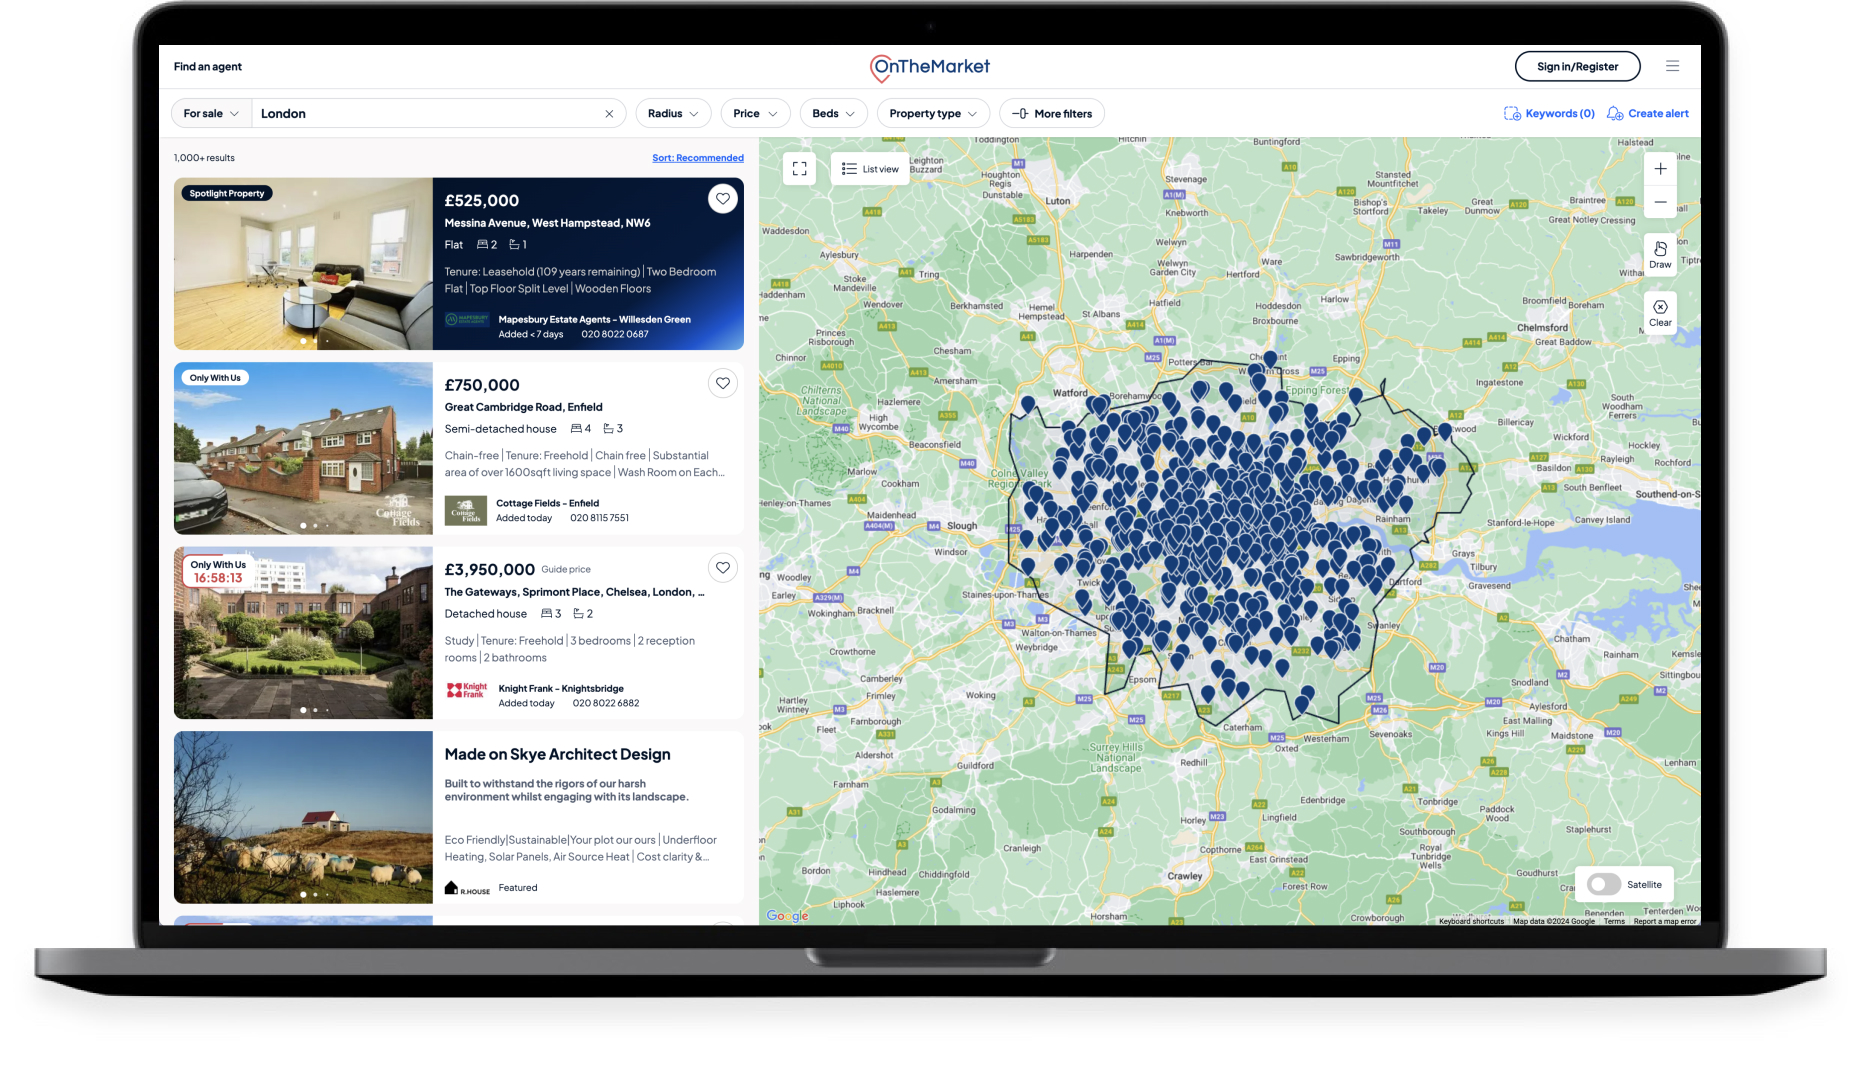Open Great Cambridge Road house photo
Screen dimensions: 1860x1080
(x=303, y=448)
